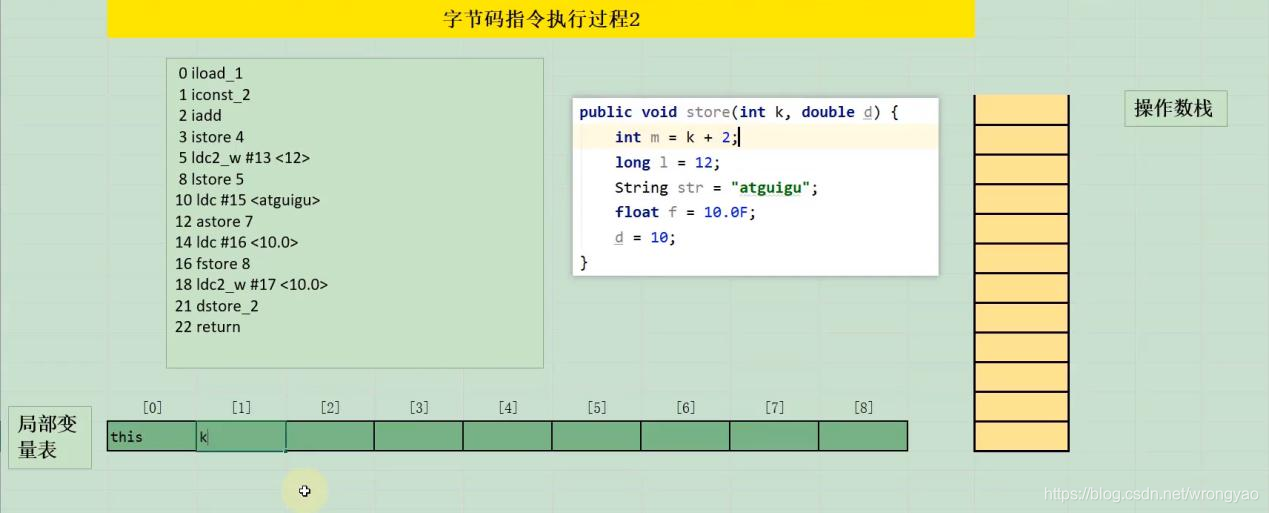Screen dimensions: 1269x513
Task: Click code line 'float f = 10.0F;'
Action: pos(685,212)
